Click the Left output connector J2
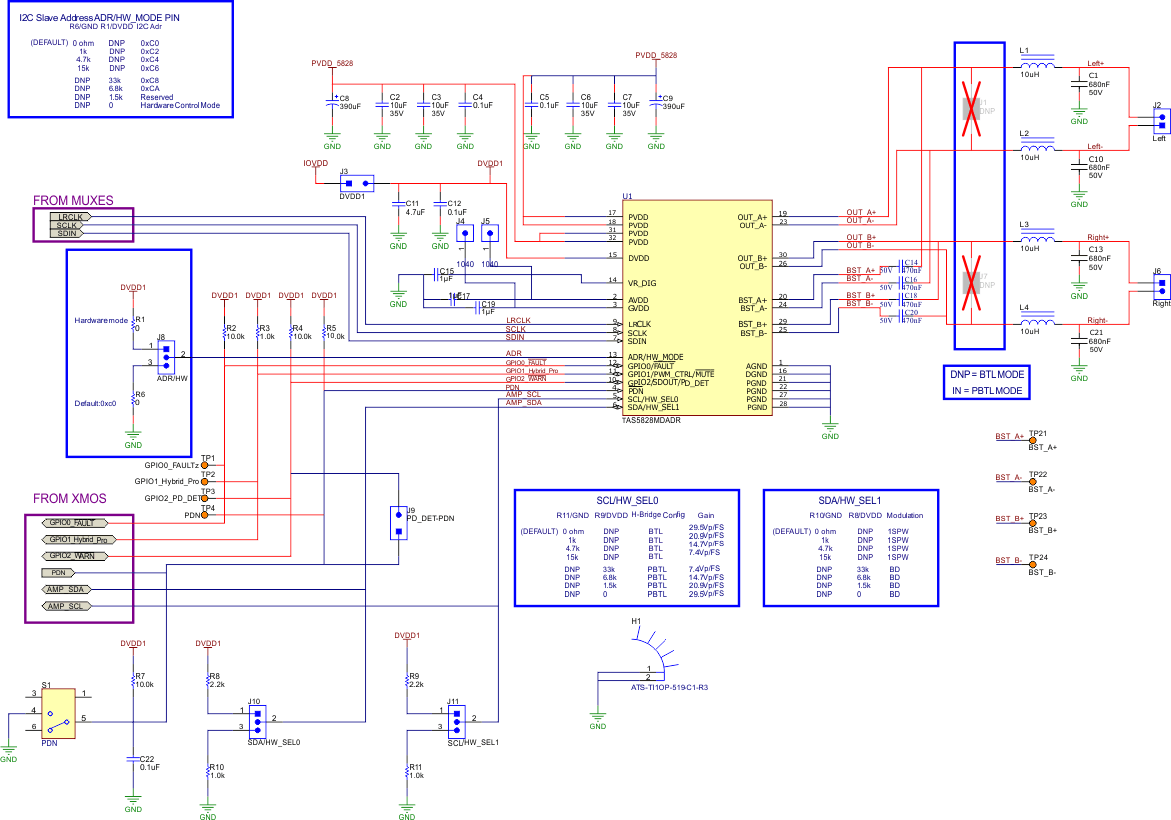This screenshot has height=820, width=1171. (x=1160, y=120)
